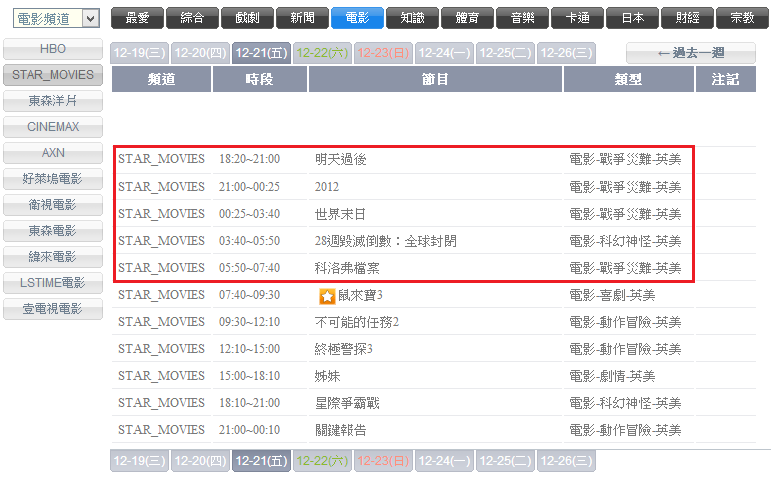
Task: Switch to bottom date tab 12-20(四)
Action: coord(201,461)
